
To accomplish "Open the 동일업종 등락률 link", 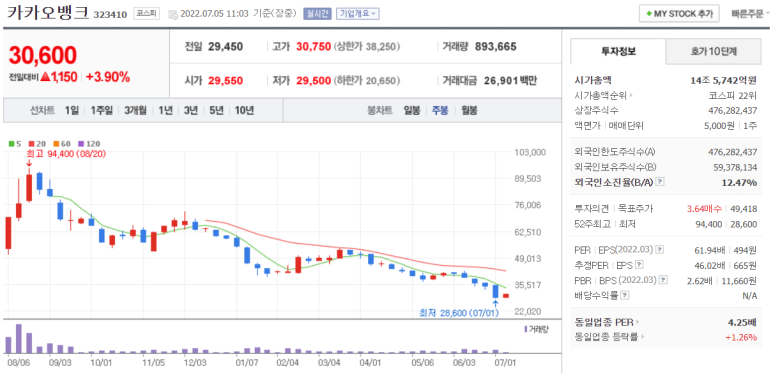I will tap(609, 337).
